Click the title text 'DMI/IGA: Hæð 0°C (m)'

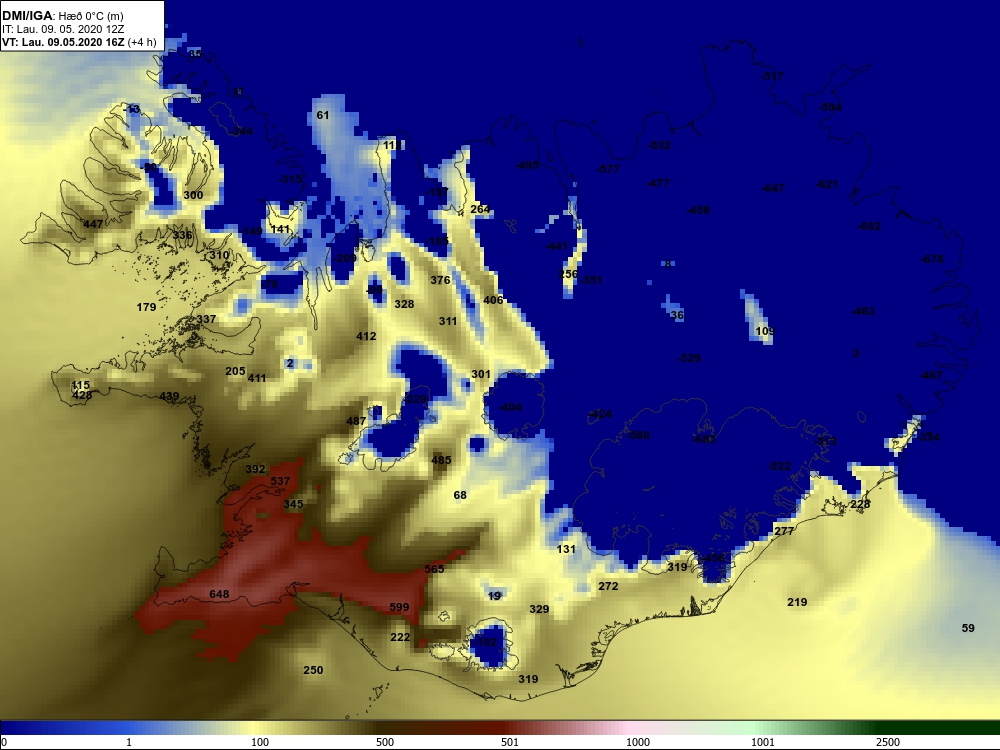tap(63, 15)
